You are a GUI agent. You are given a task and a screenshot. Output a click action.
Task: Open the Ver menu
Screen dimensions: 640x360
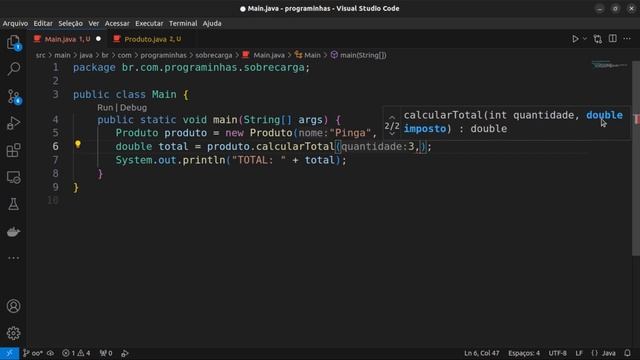(x=93, y=23)
